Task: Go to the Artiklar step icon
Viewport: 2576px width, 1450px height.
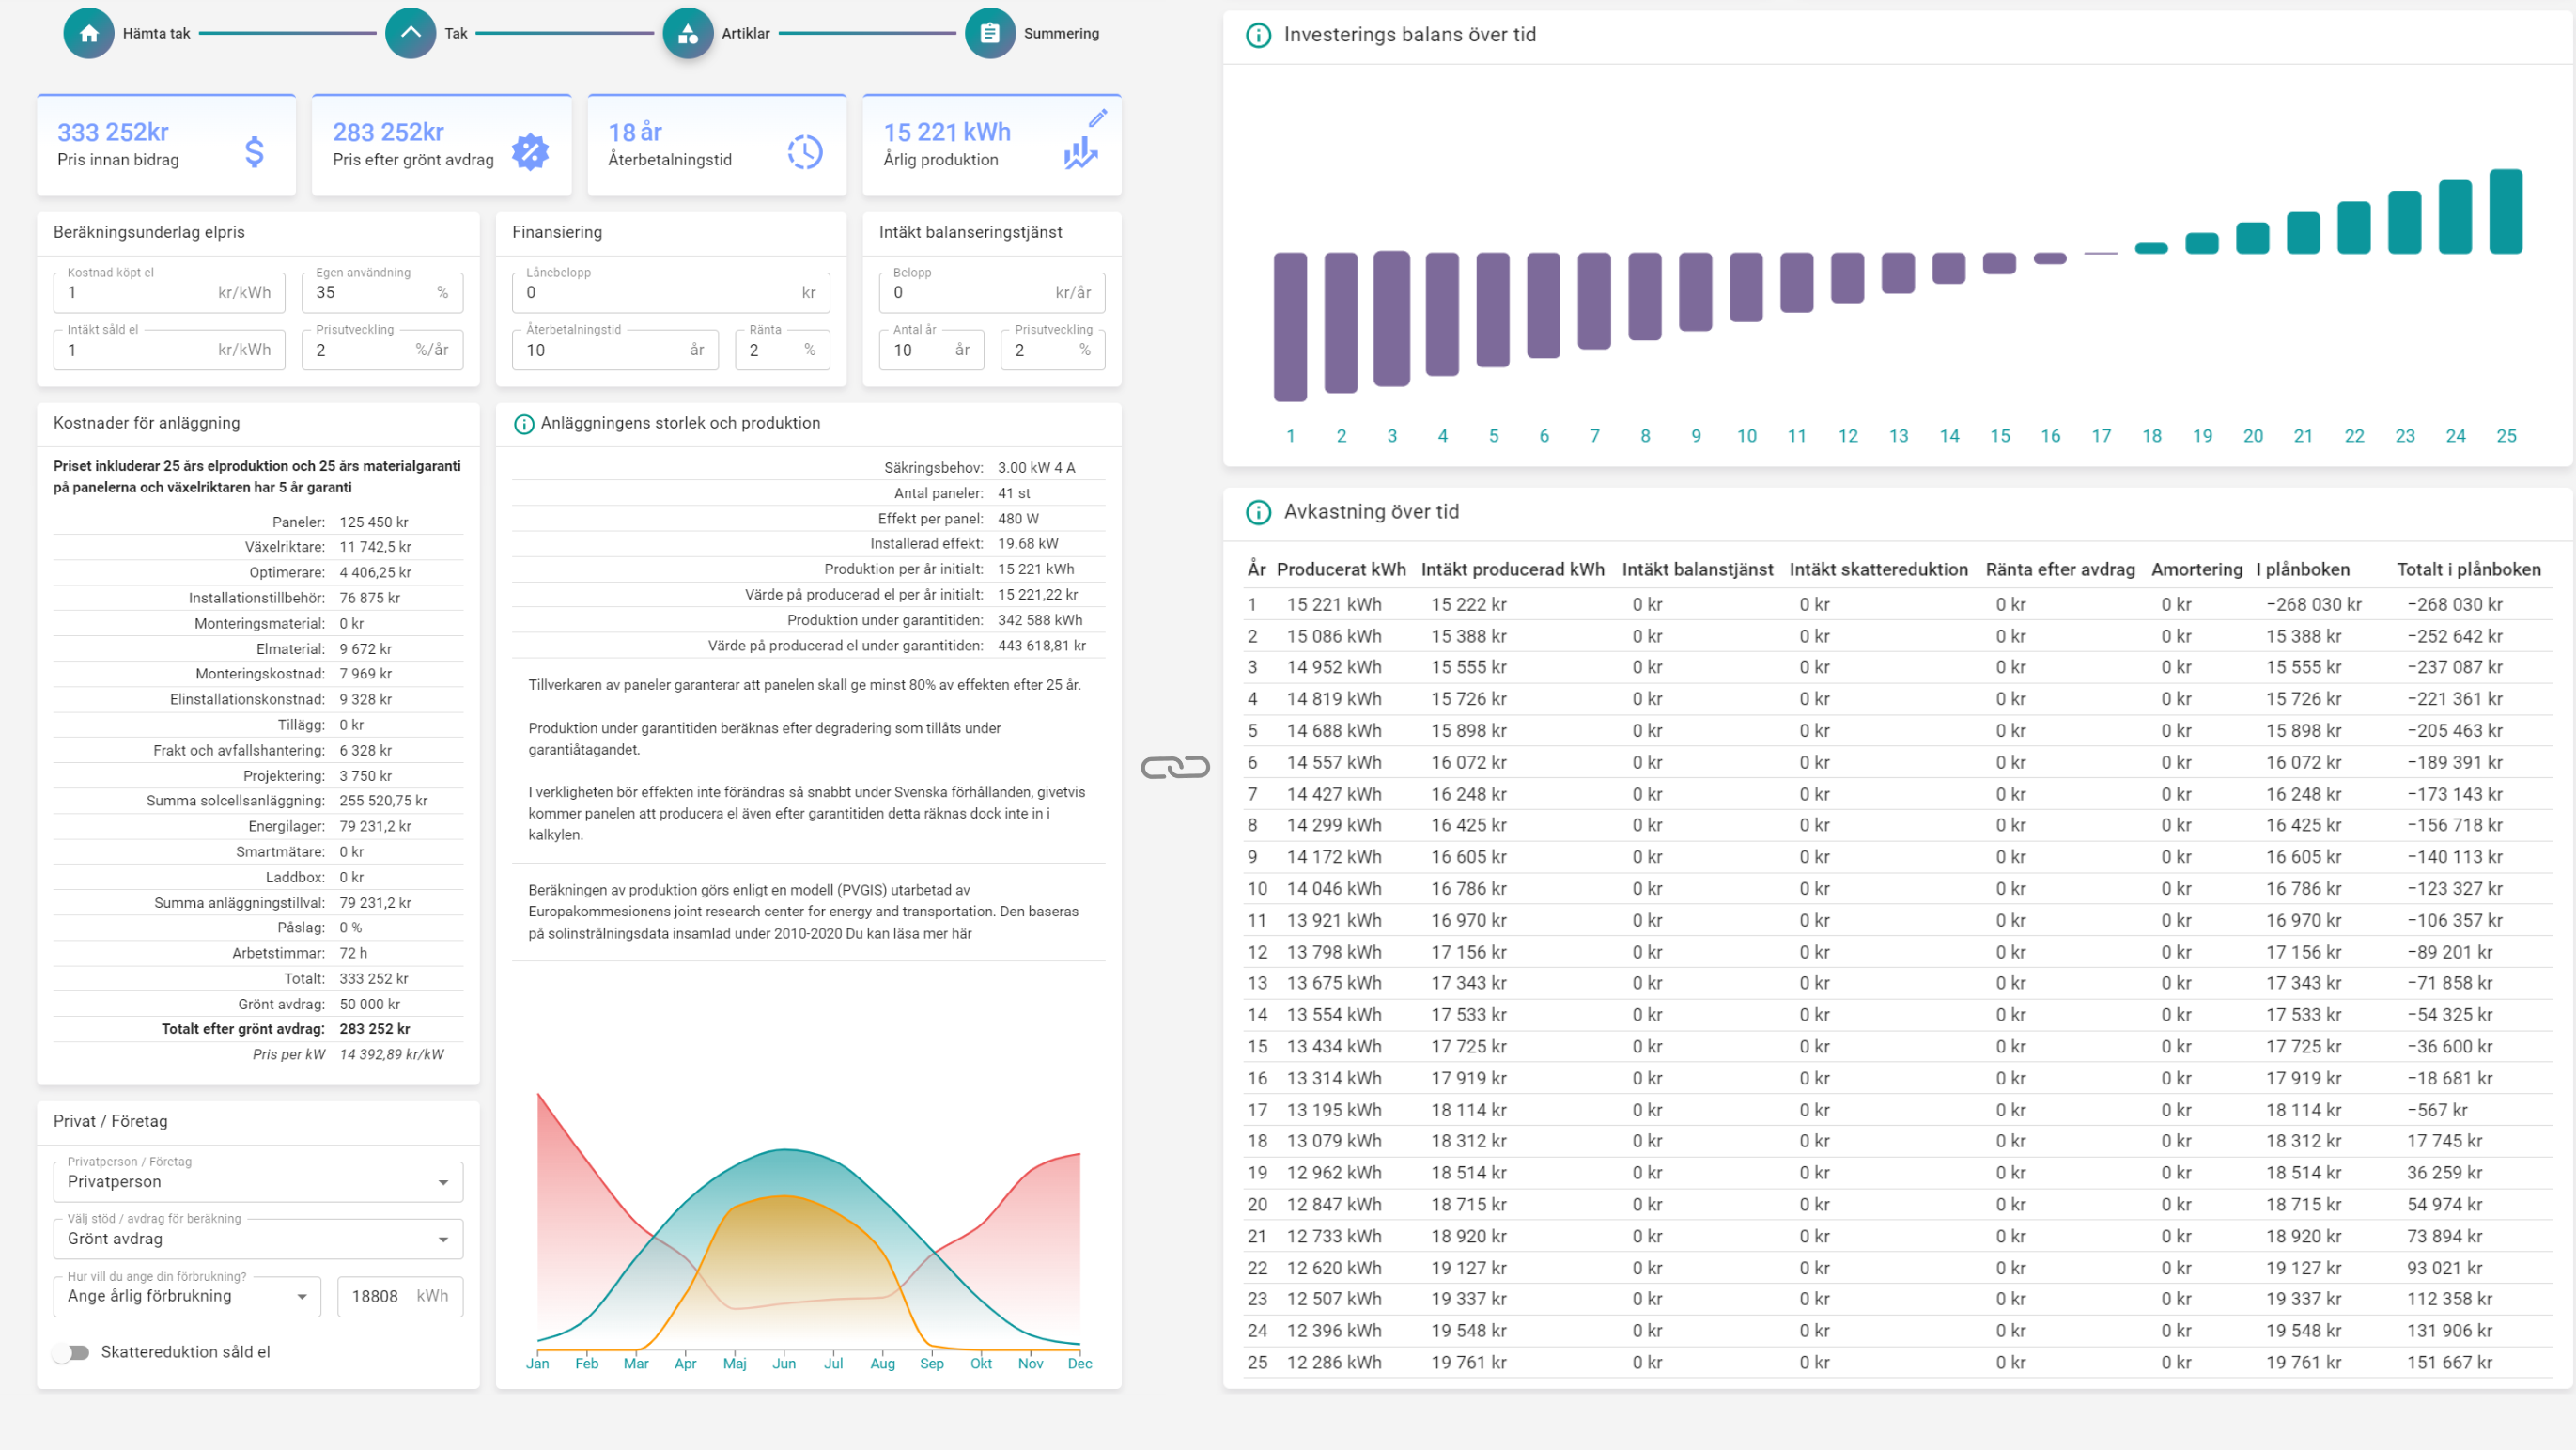Action: 687,33
